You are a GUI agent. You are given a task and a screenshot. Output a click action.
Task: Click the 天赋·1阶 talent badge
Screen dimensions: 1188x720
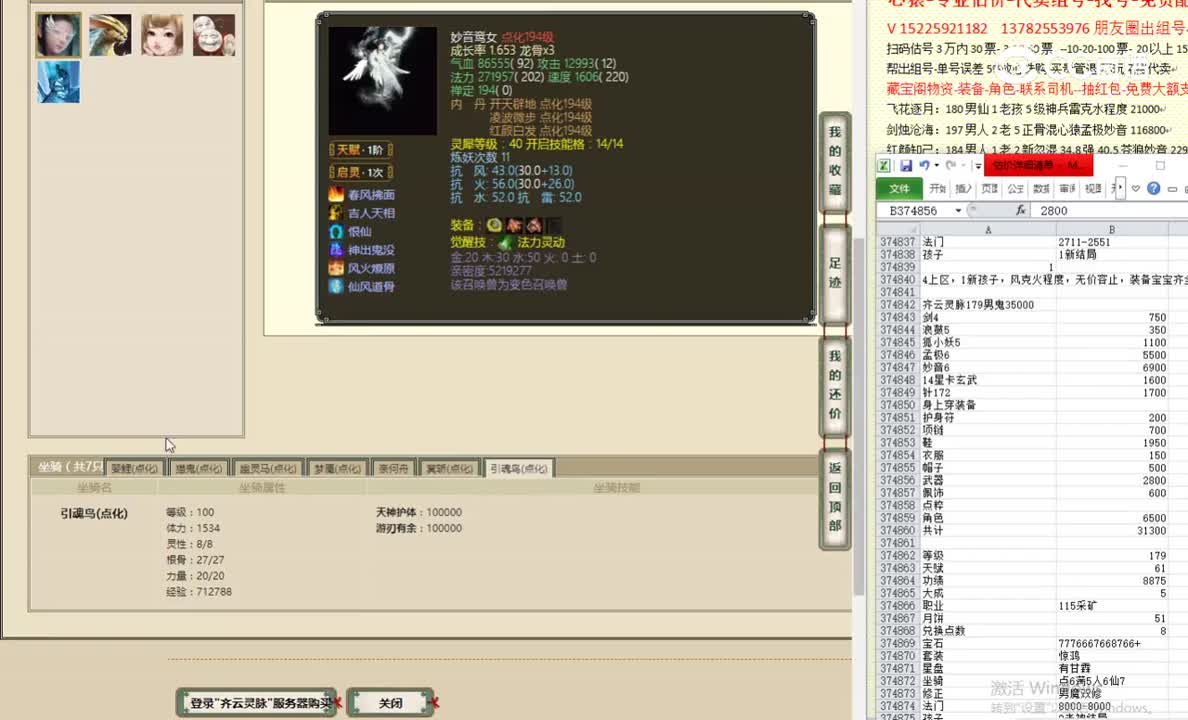tap(361, 150)
